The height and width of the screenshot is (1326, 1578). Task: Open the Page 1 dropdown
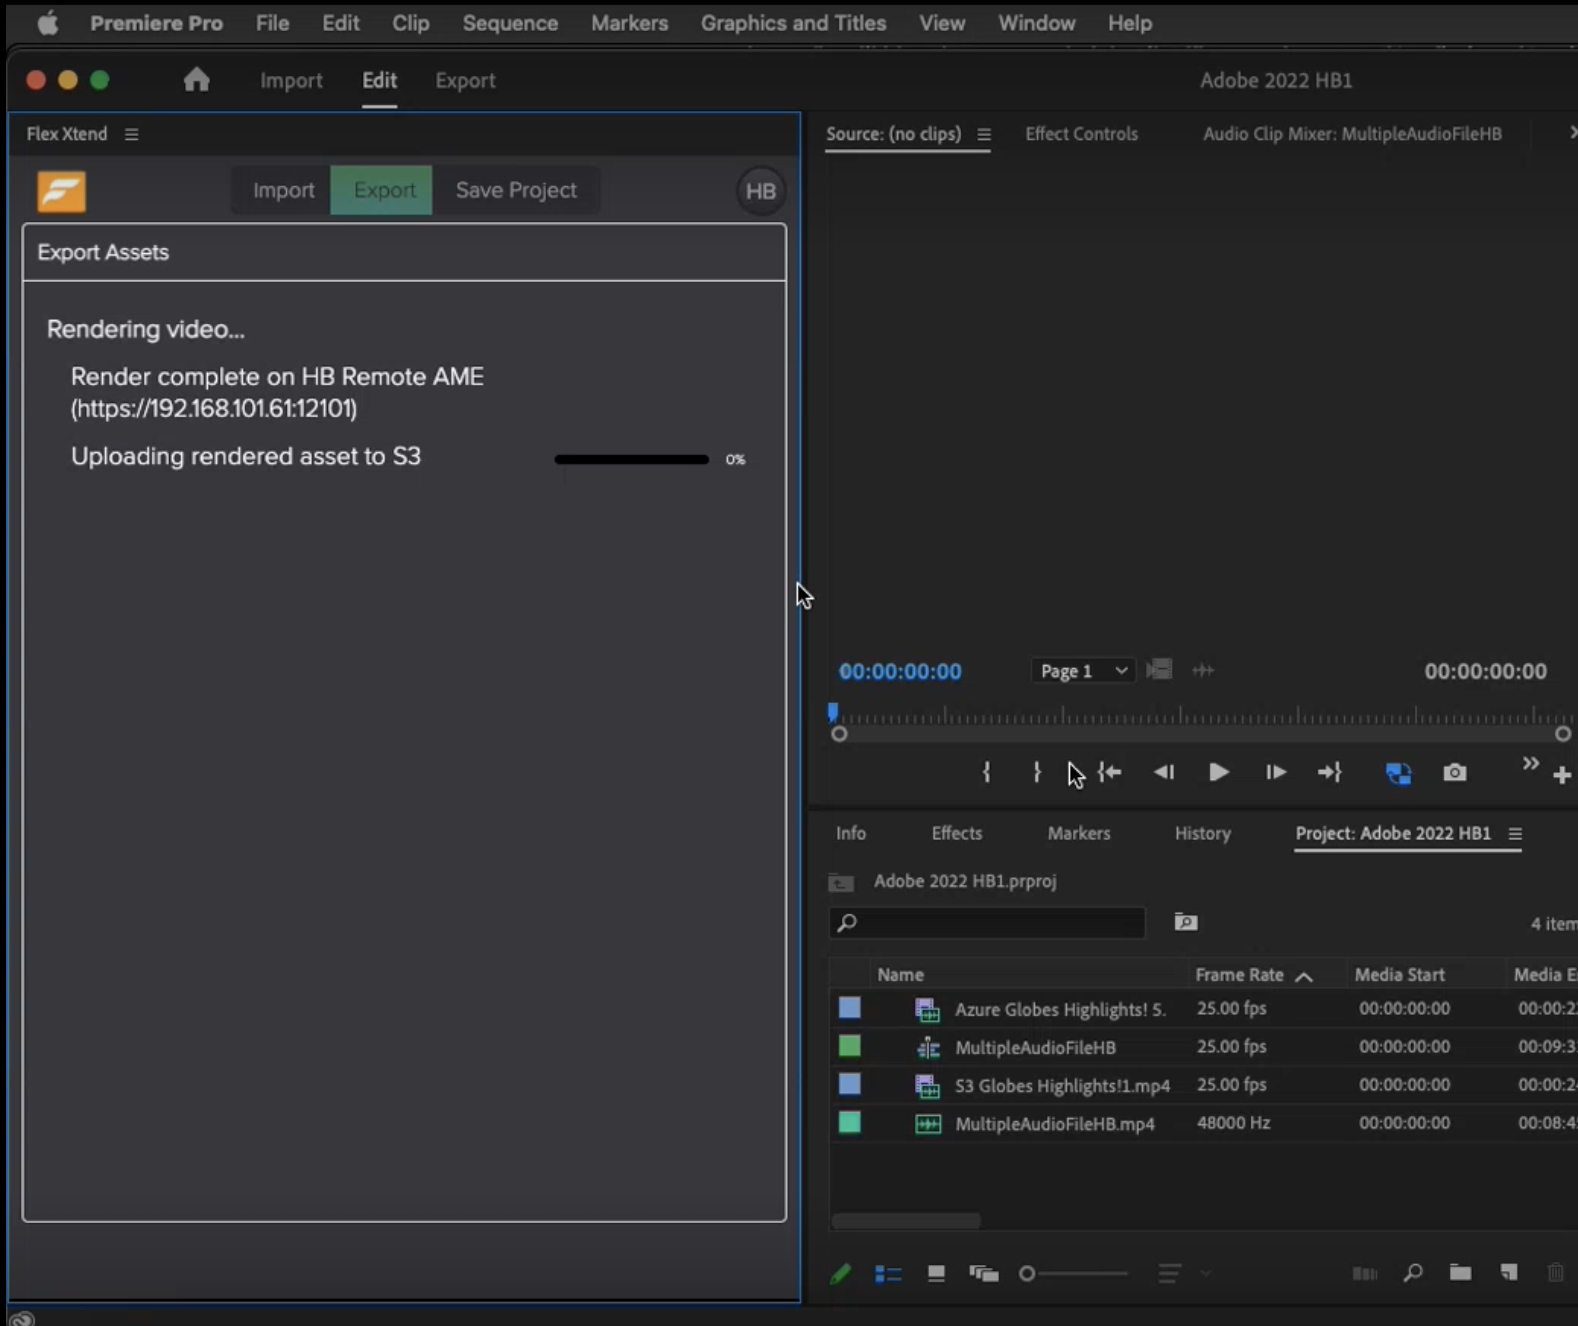1083,671
